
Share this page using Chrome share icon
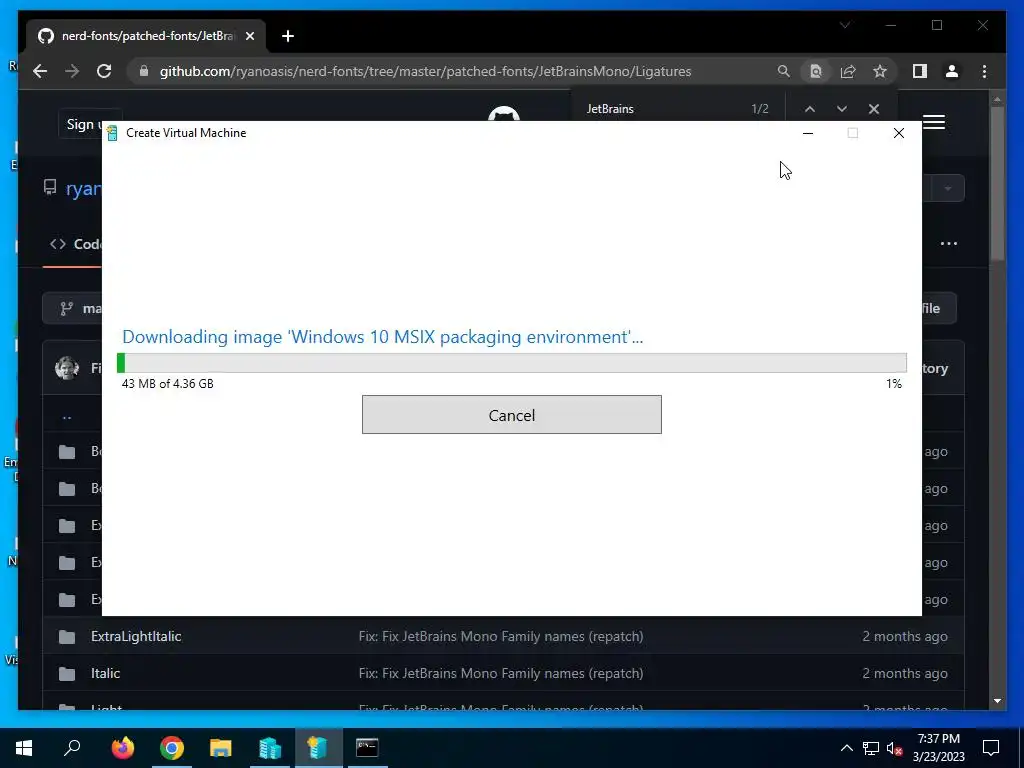tap(848, 71)
